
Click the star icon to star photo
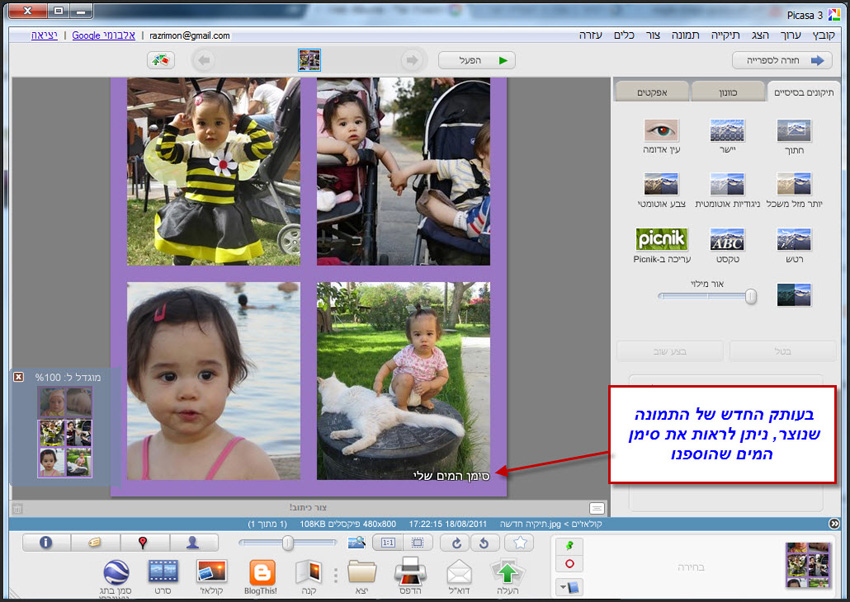tap(519, 542)
